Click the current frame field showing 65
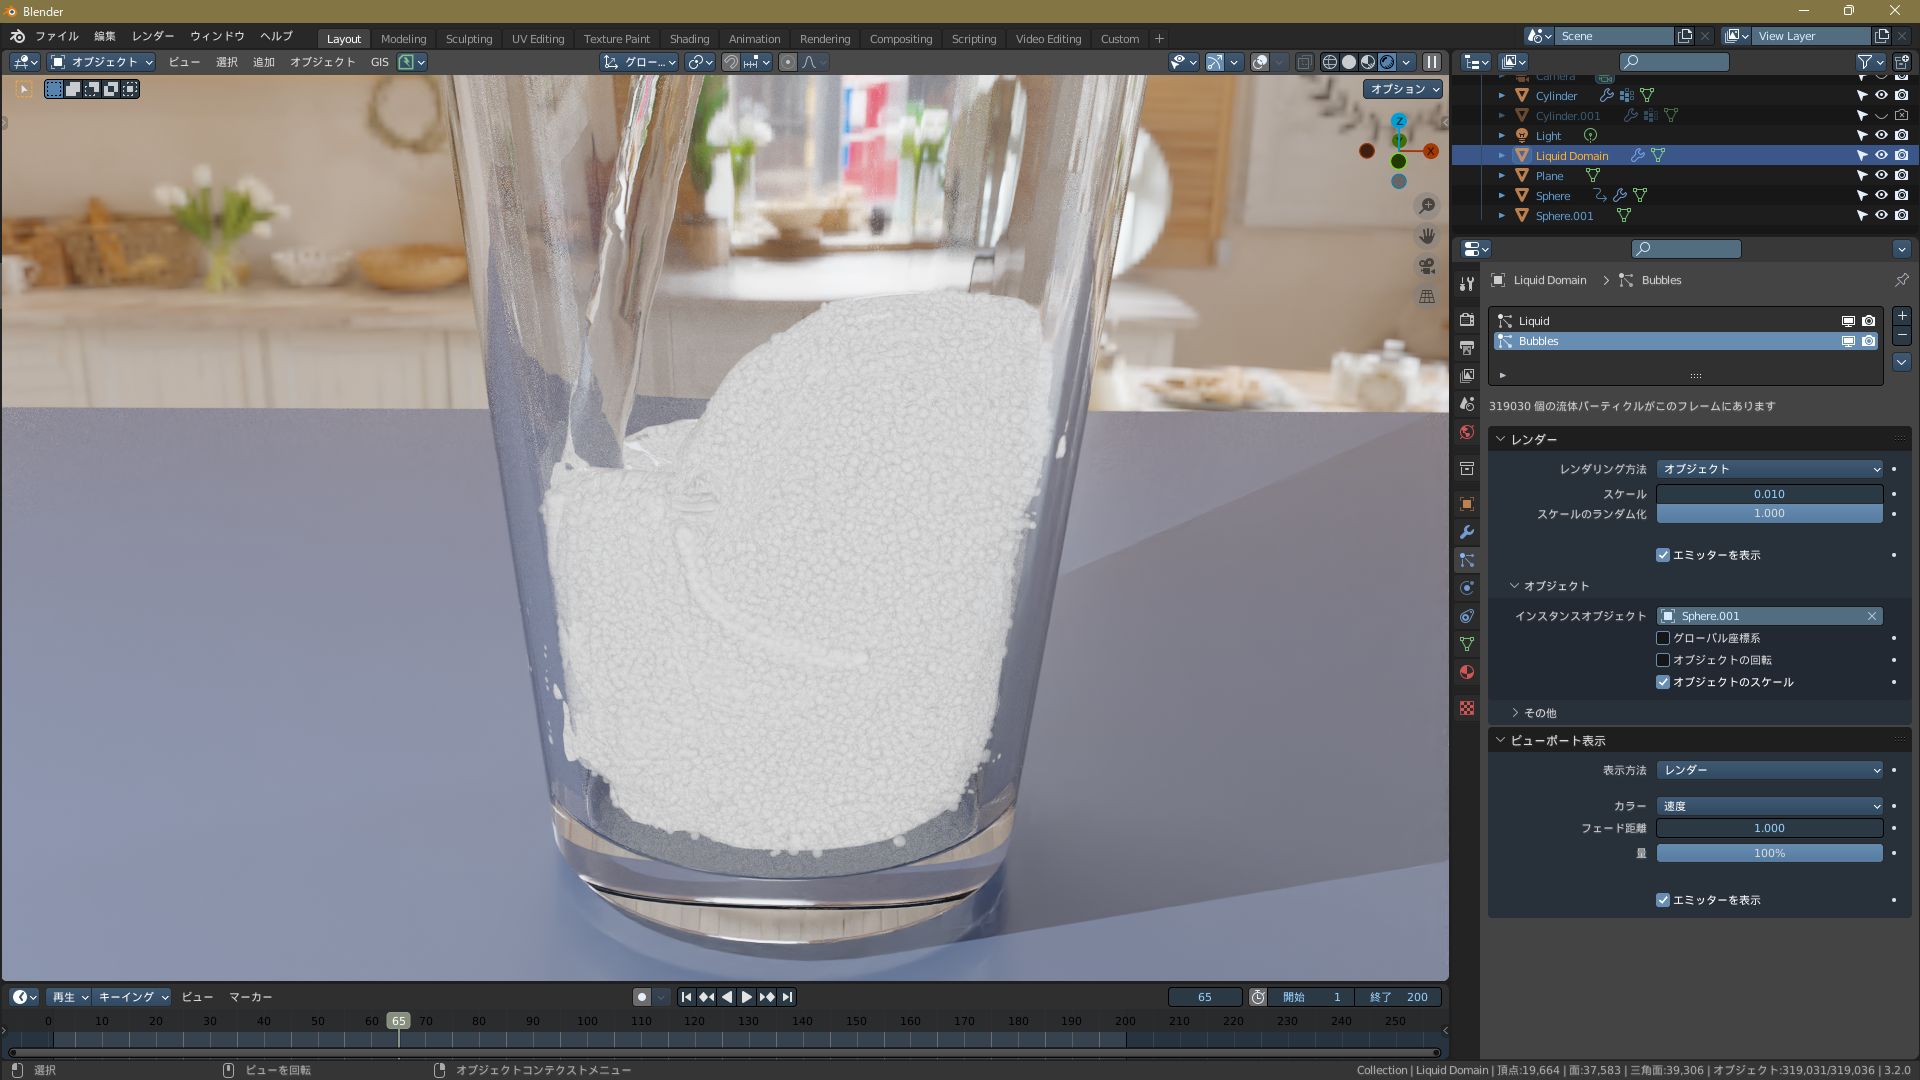Image resolution: width=1920 pixels, height=1080 pixels. [1204, 997]
